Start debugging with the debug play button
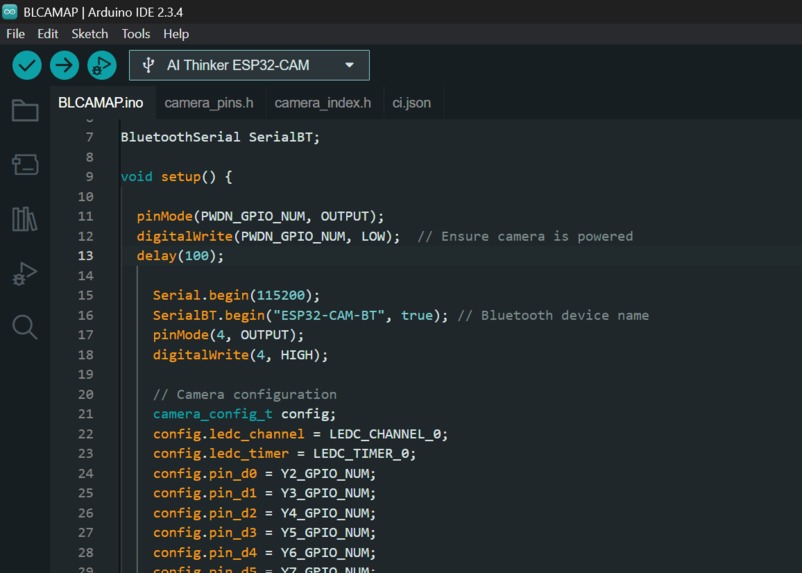This screenshot has height=573, width=802. [x=102, y=65]
